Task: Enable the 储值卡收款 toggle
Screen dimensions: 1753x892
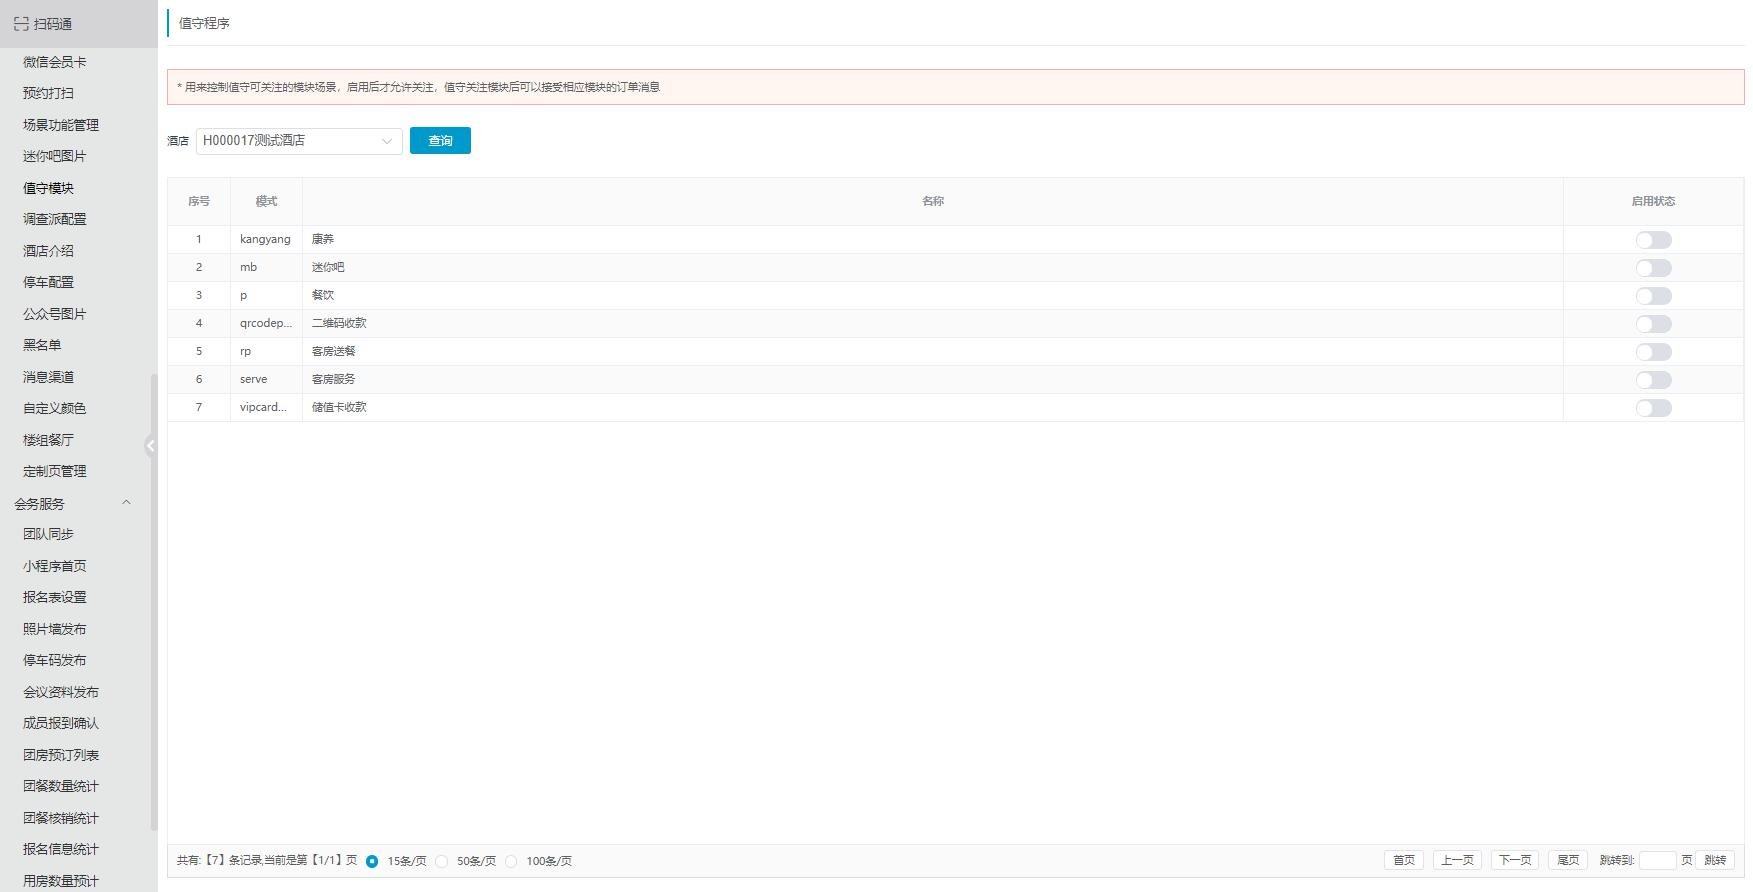Action: 1653,408
